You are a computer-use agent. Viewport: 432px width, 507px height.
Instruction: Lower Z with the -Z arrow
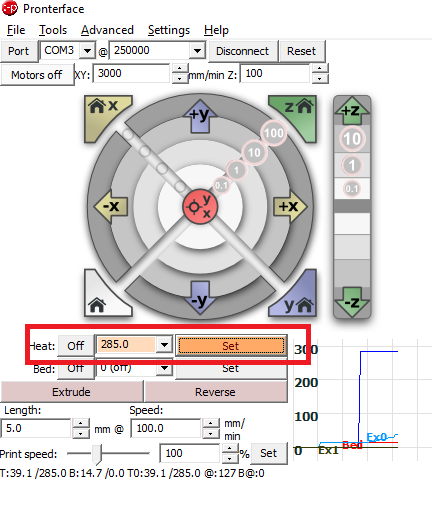click(352, 302)
